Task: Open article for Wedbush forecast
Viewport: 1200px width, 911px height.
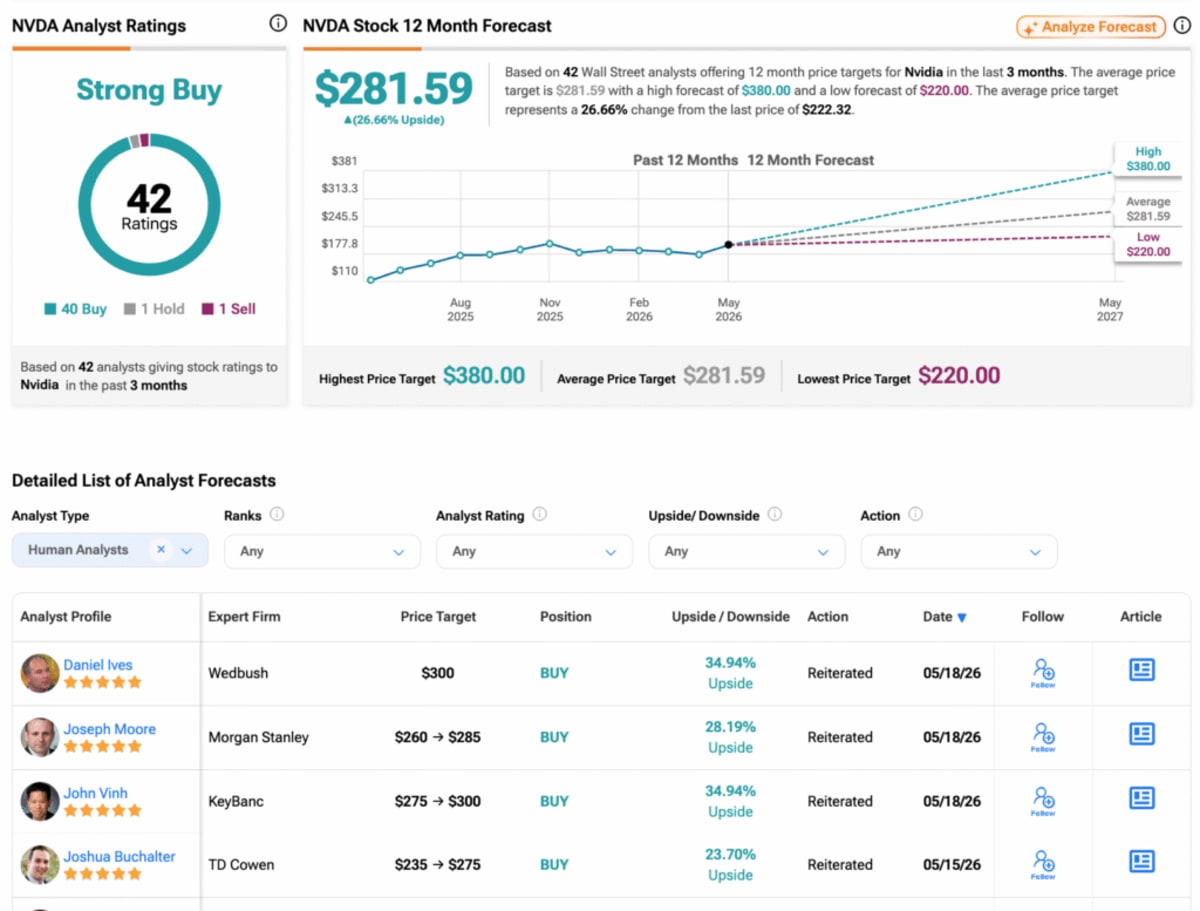Action: click(1142, 670)
